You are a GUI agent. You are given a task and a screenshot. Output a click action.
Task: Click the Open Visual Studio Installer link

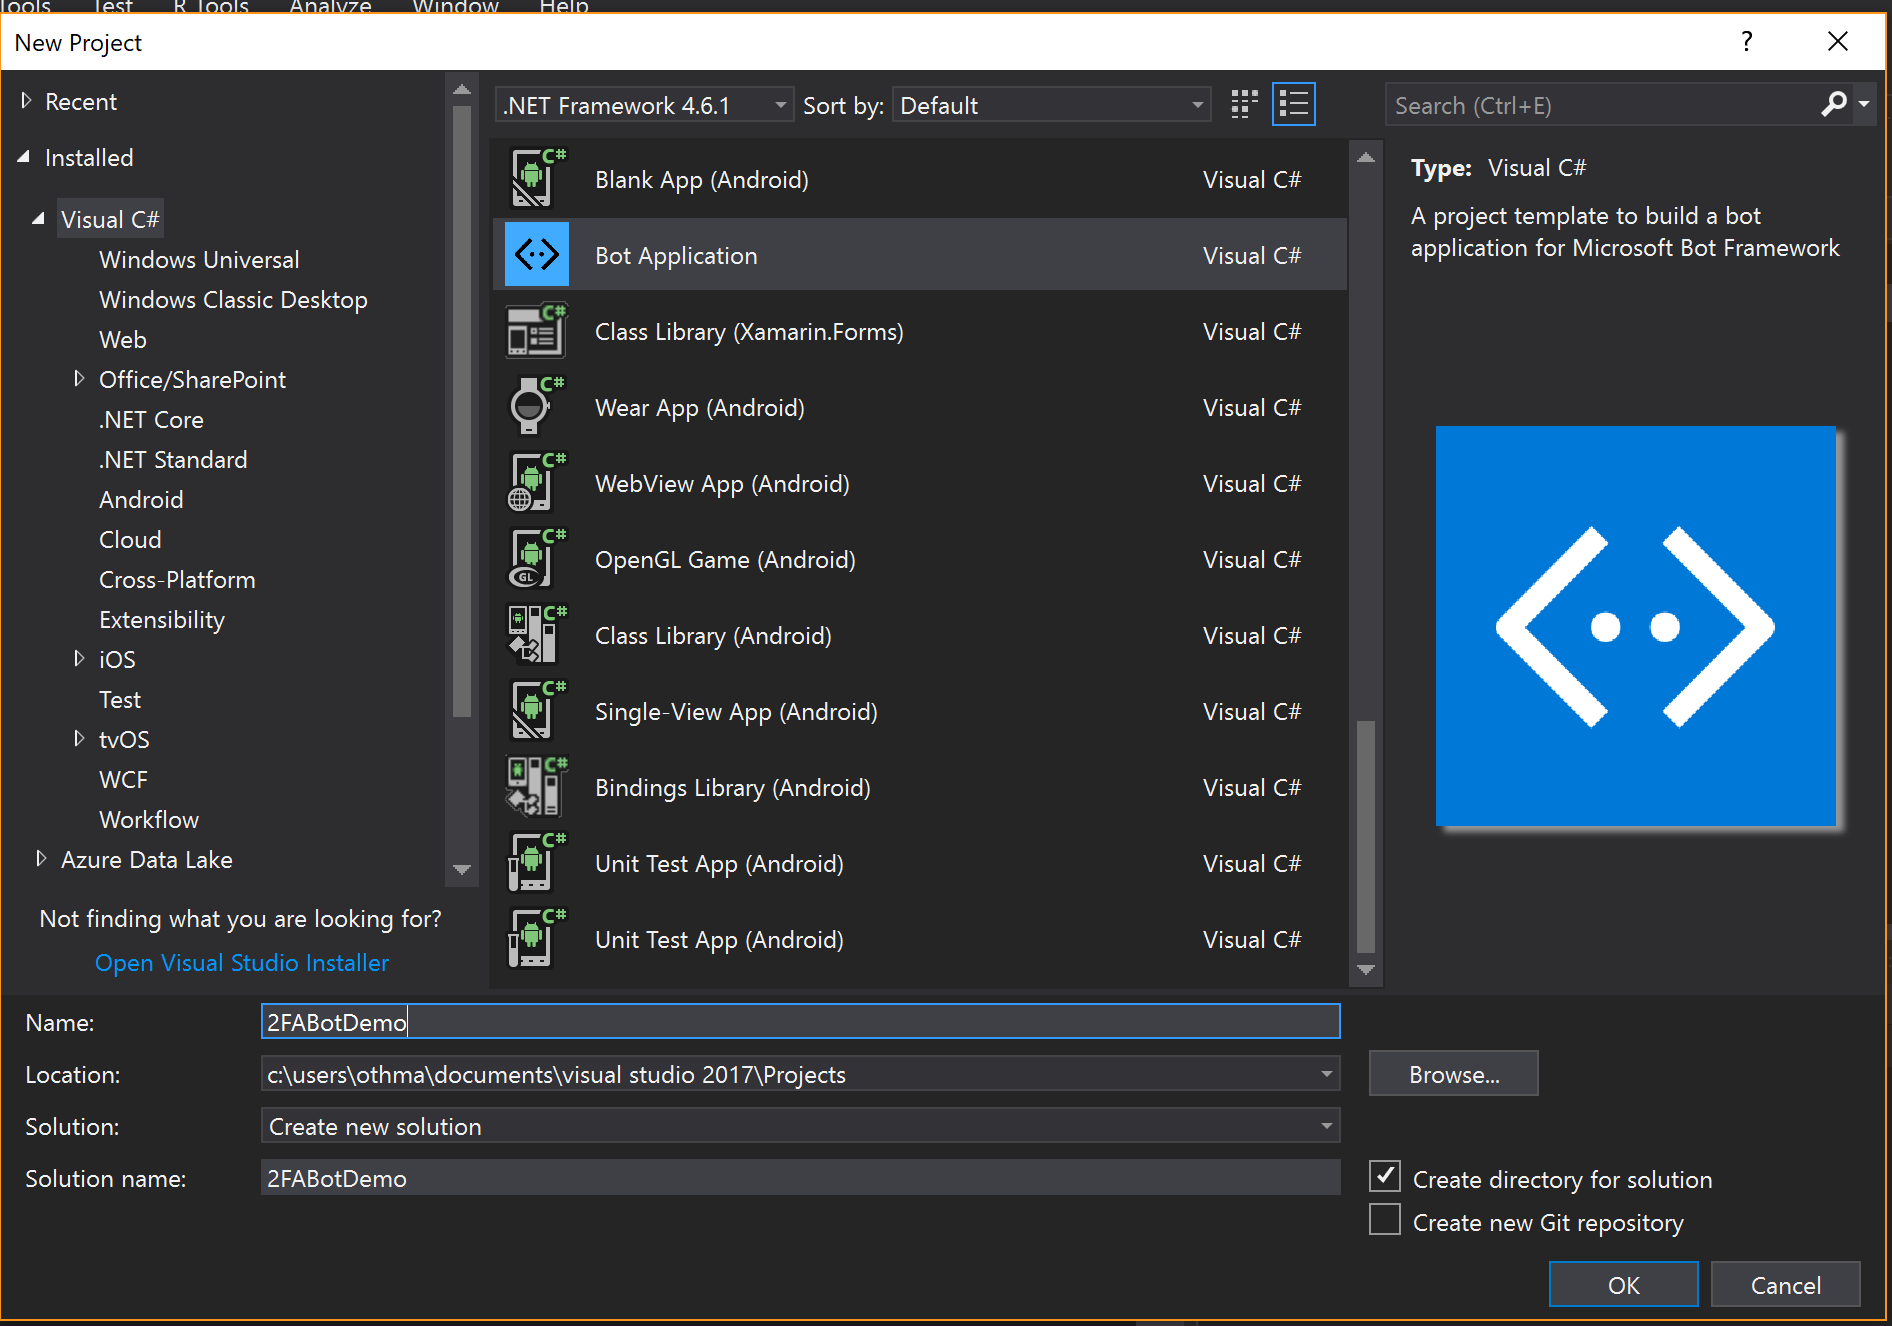click(241, 962)
